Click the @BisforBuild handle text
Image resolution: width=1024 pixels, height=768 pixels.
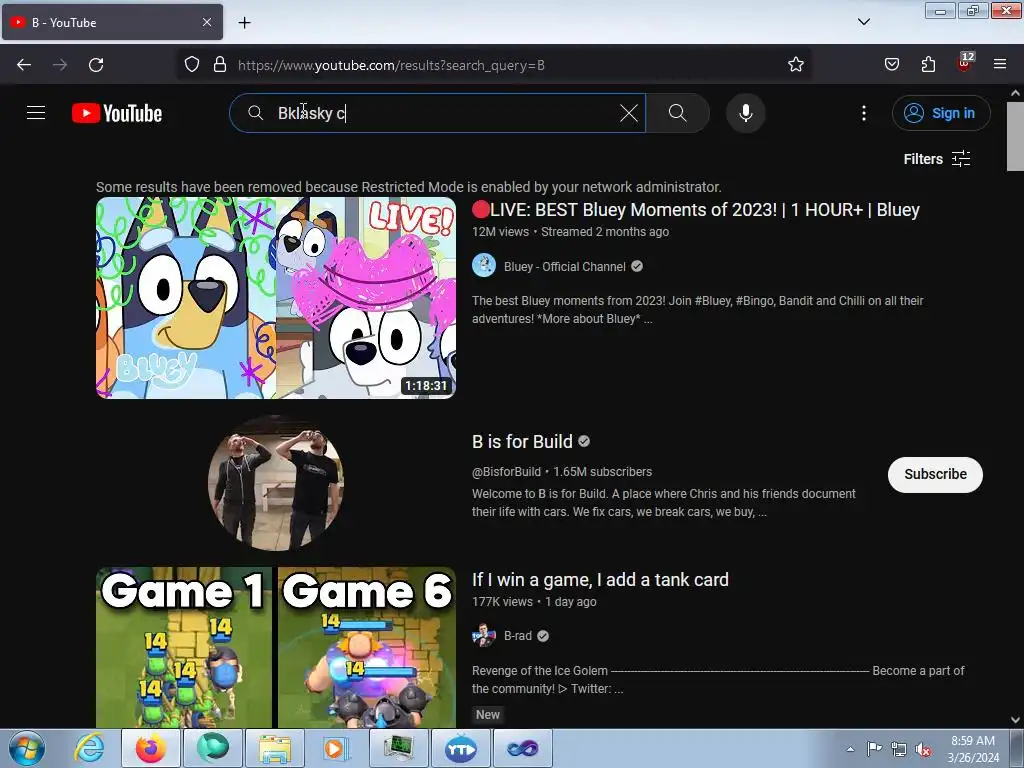[506, 472]
